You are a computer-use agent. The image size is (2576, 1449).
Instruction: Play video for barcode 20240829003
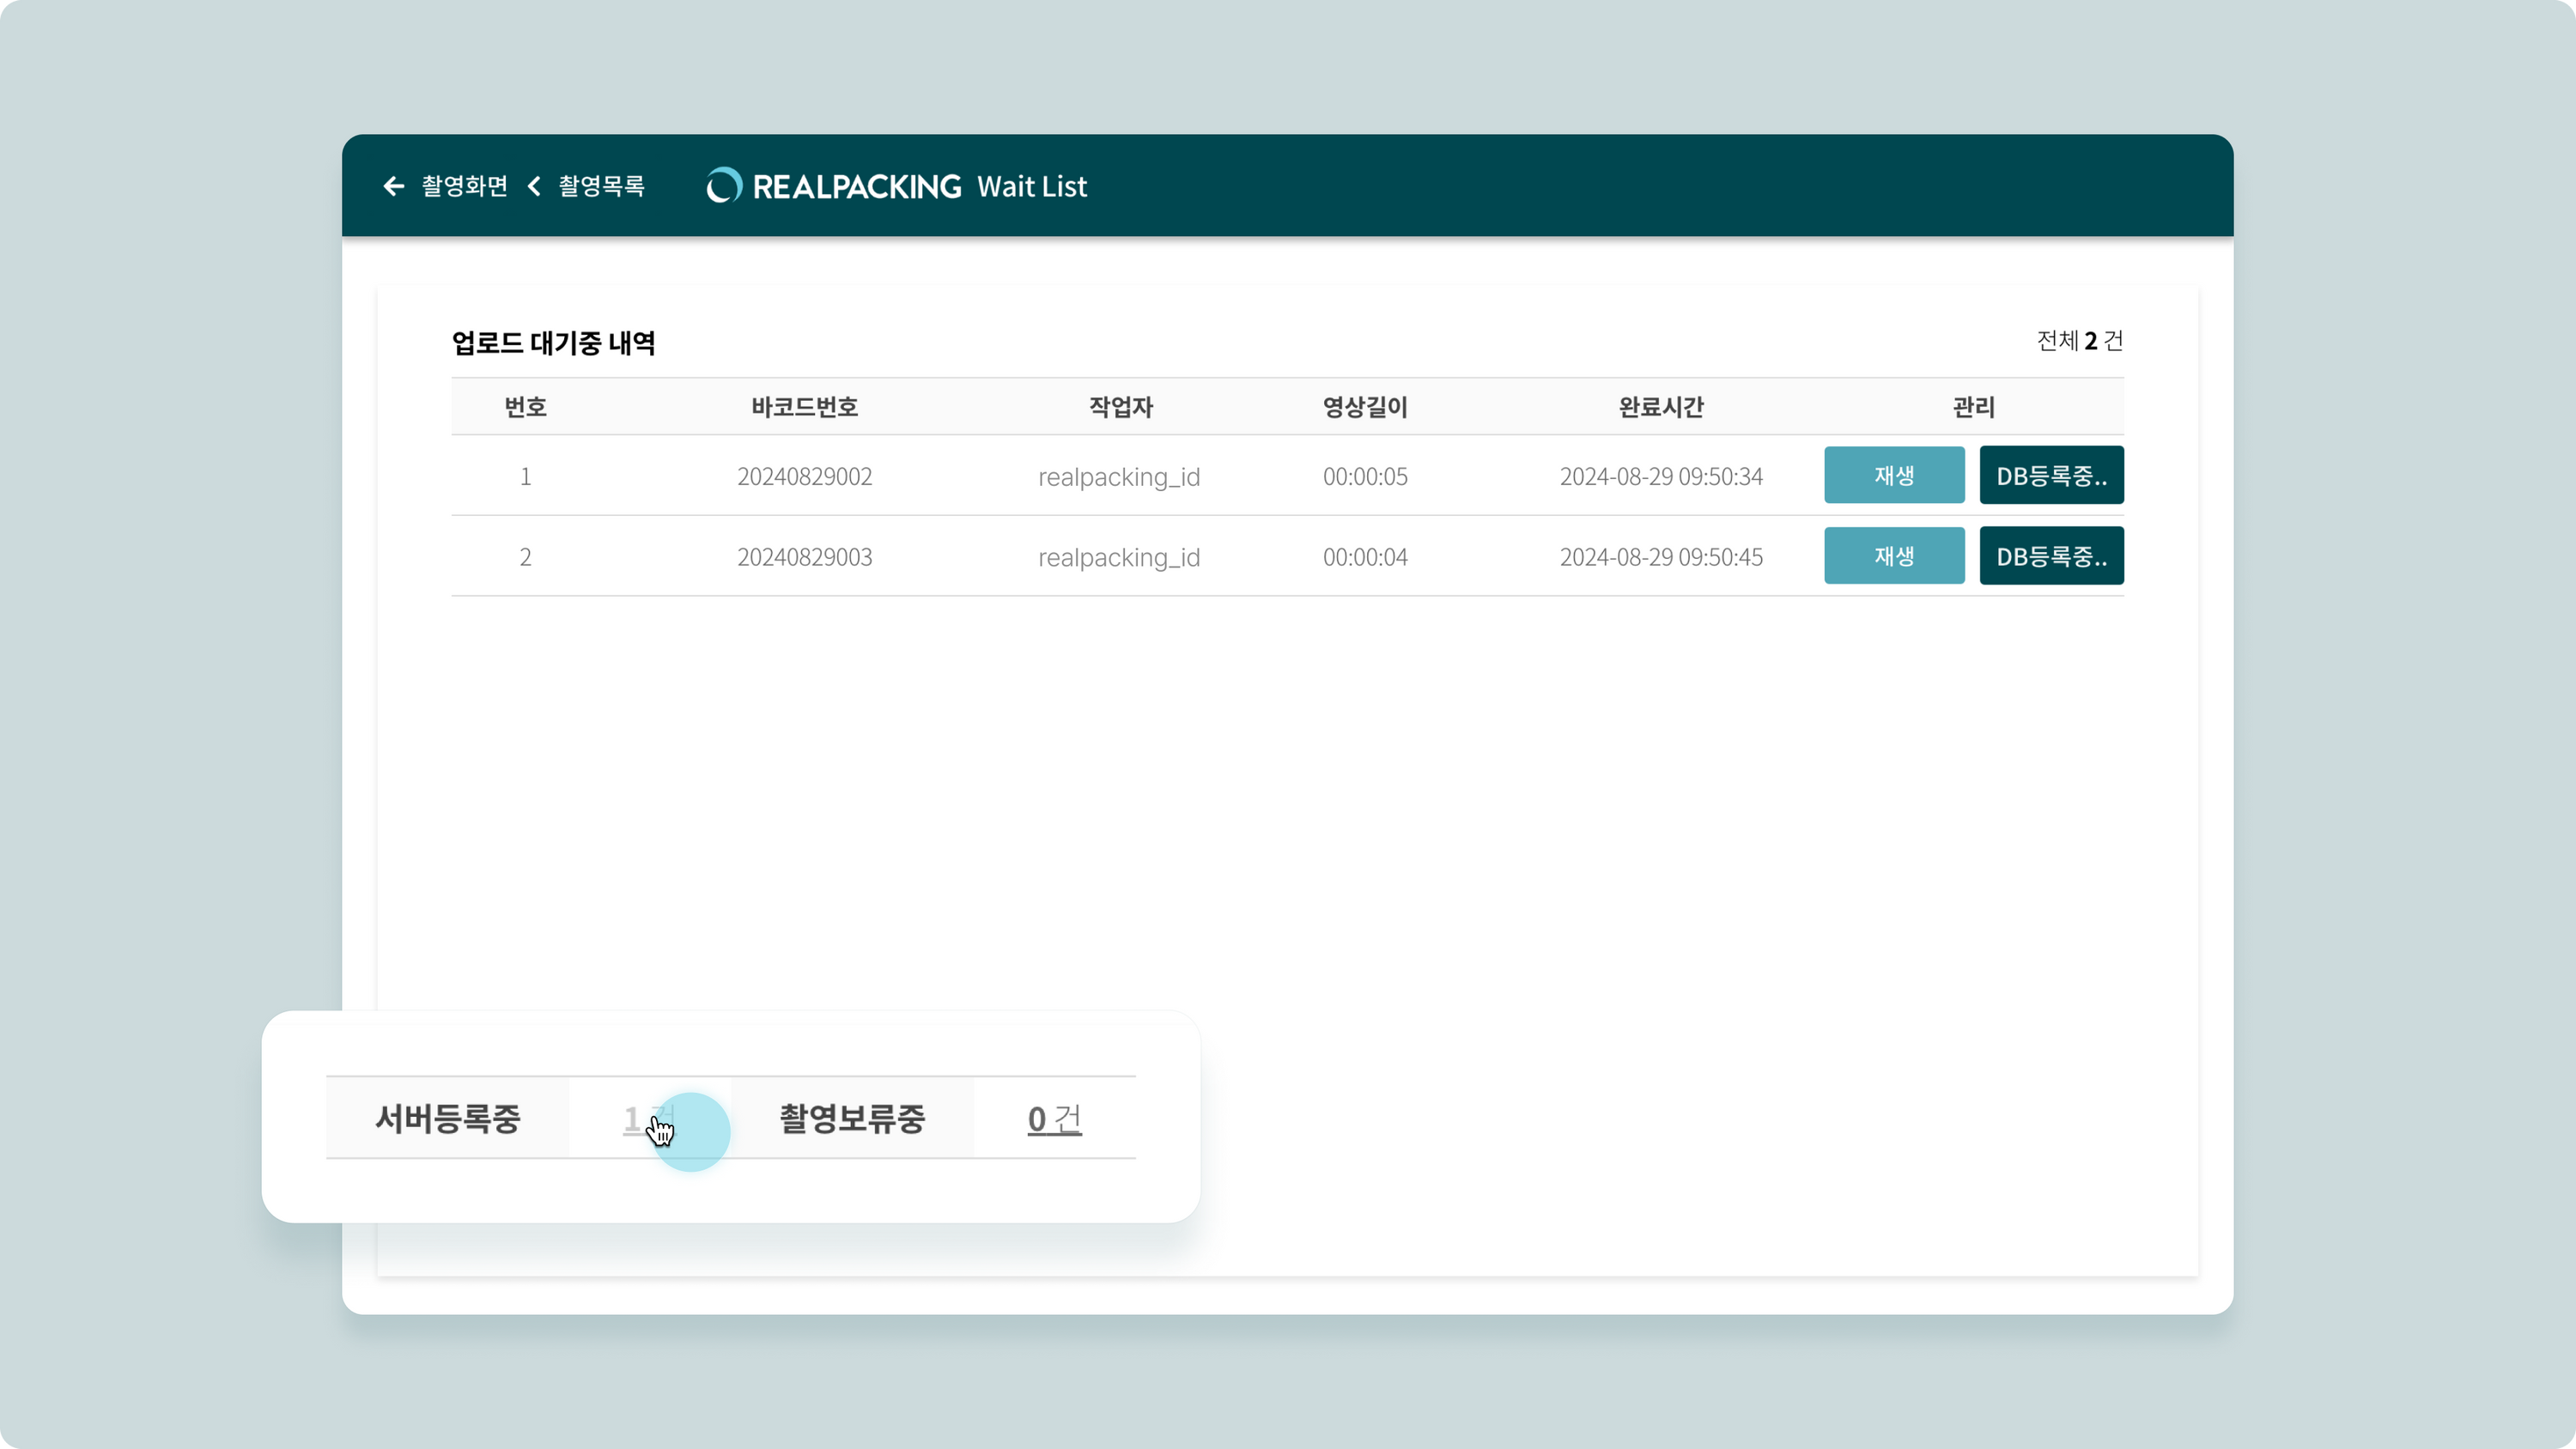tap(1893, 556)
